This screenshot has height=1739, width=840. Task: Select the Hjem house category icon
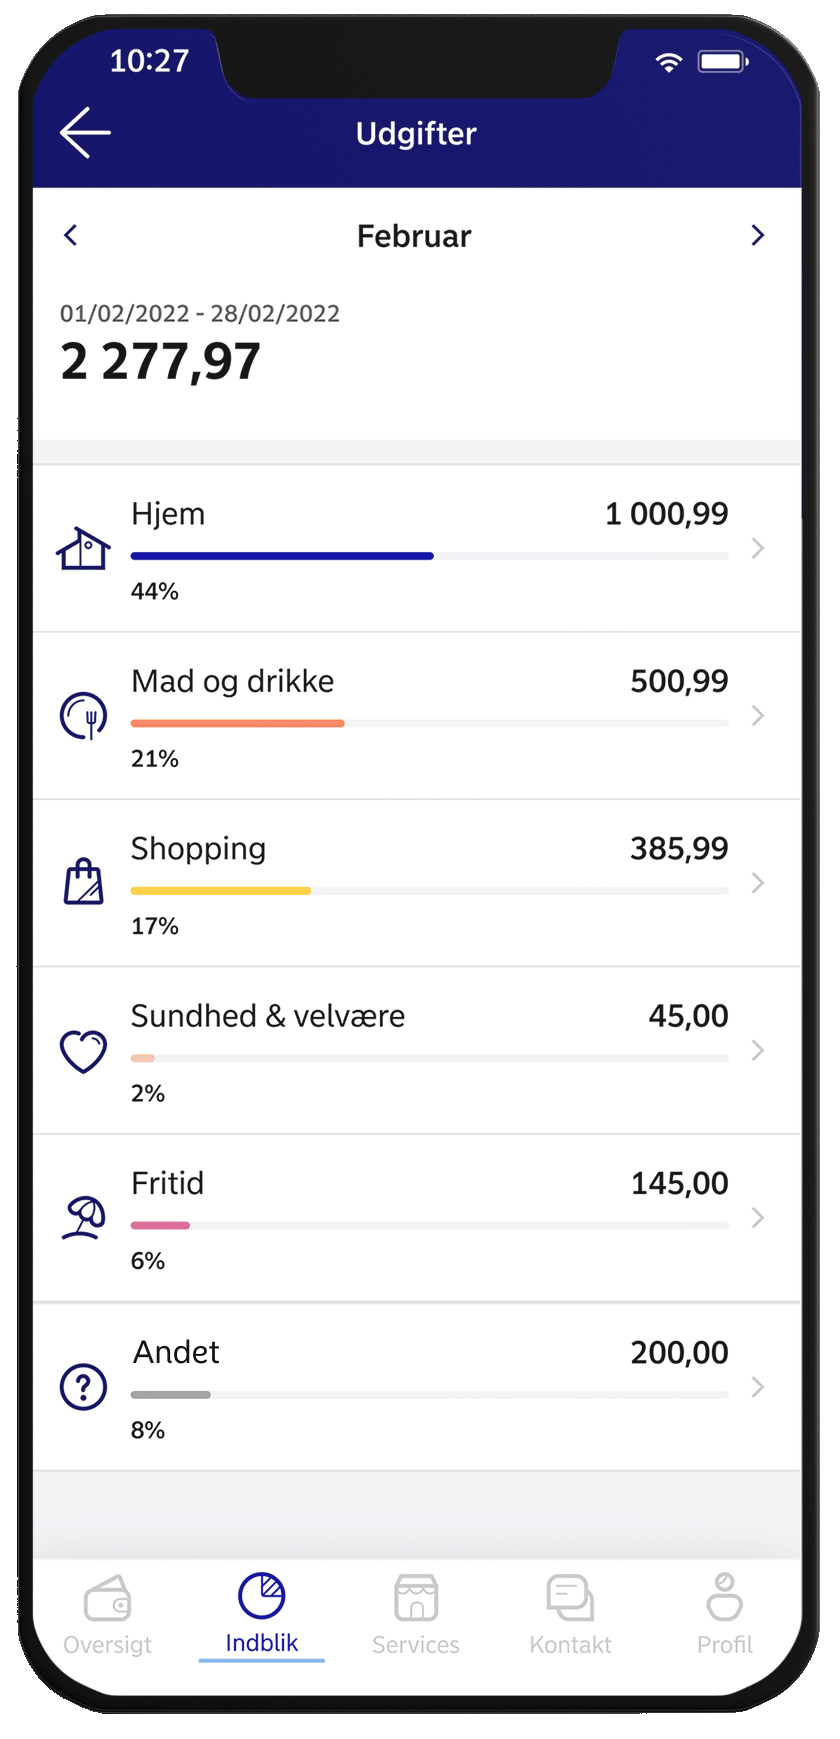coord(83,548)
